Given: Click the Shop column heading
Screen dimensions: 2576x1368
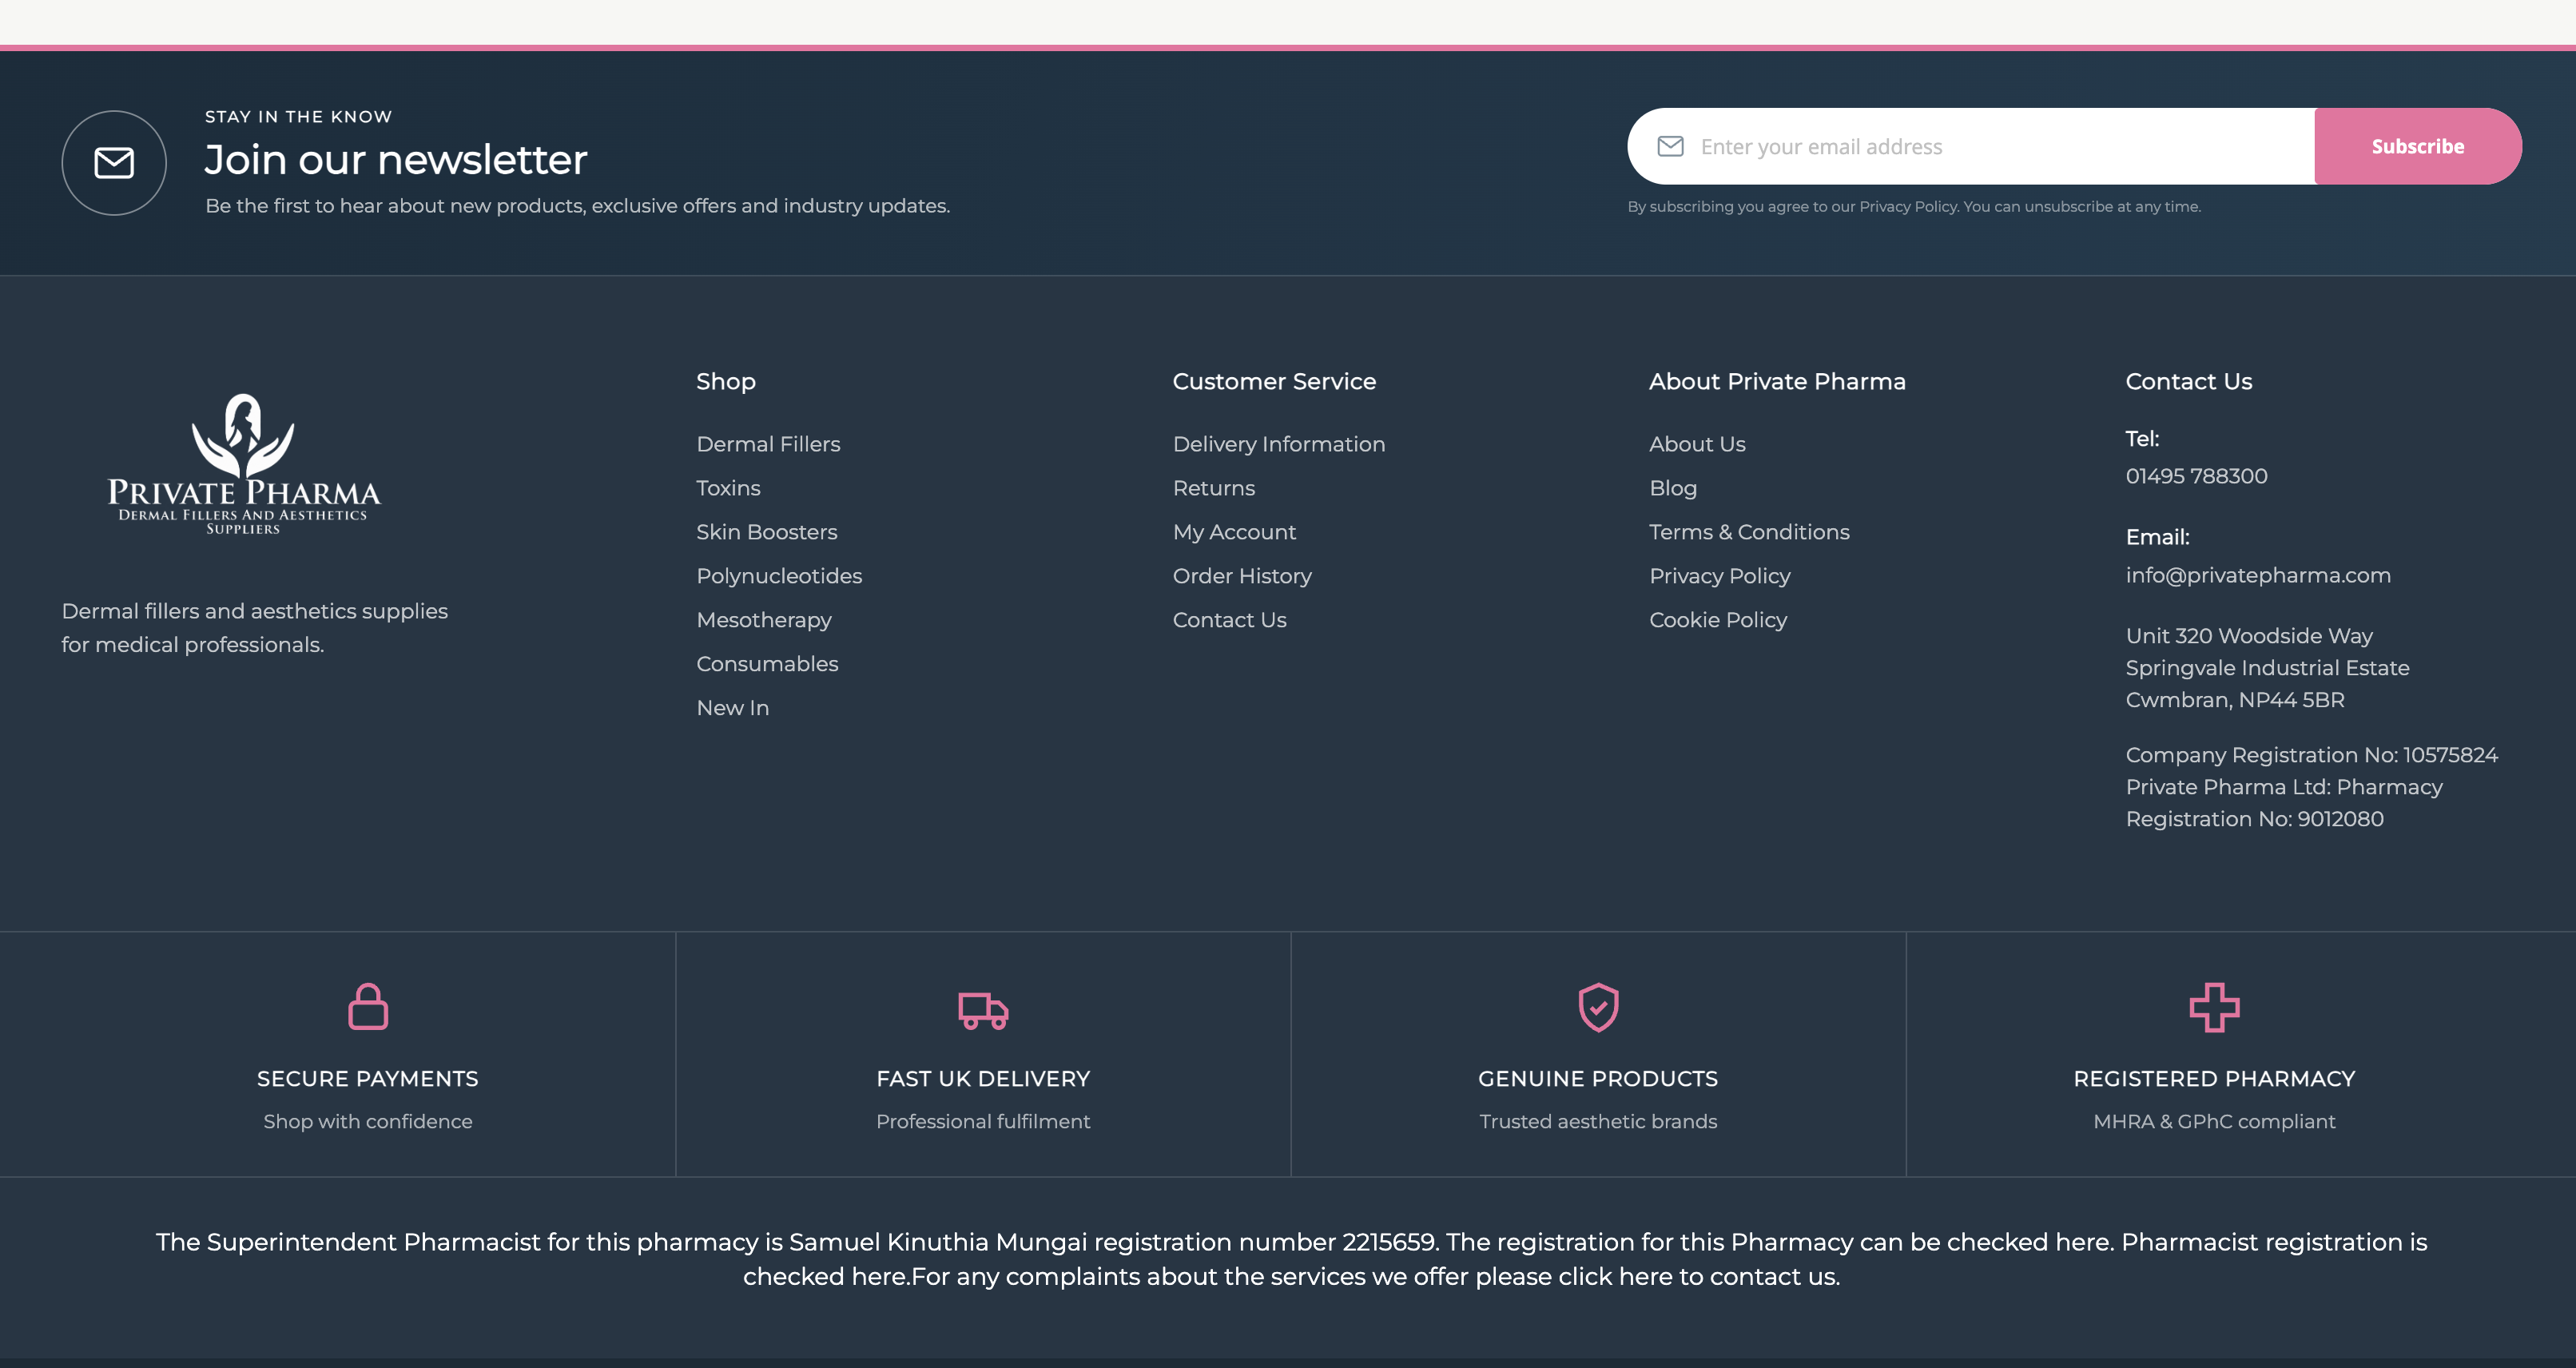Looking at the screenshot, I should 726,381.
